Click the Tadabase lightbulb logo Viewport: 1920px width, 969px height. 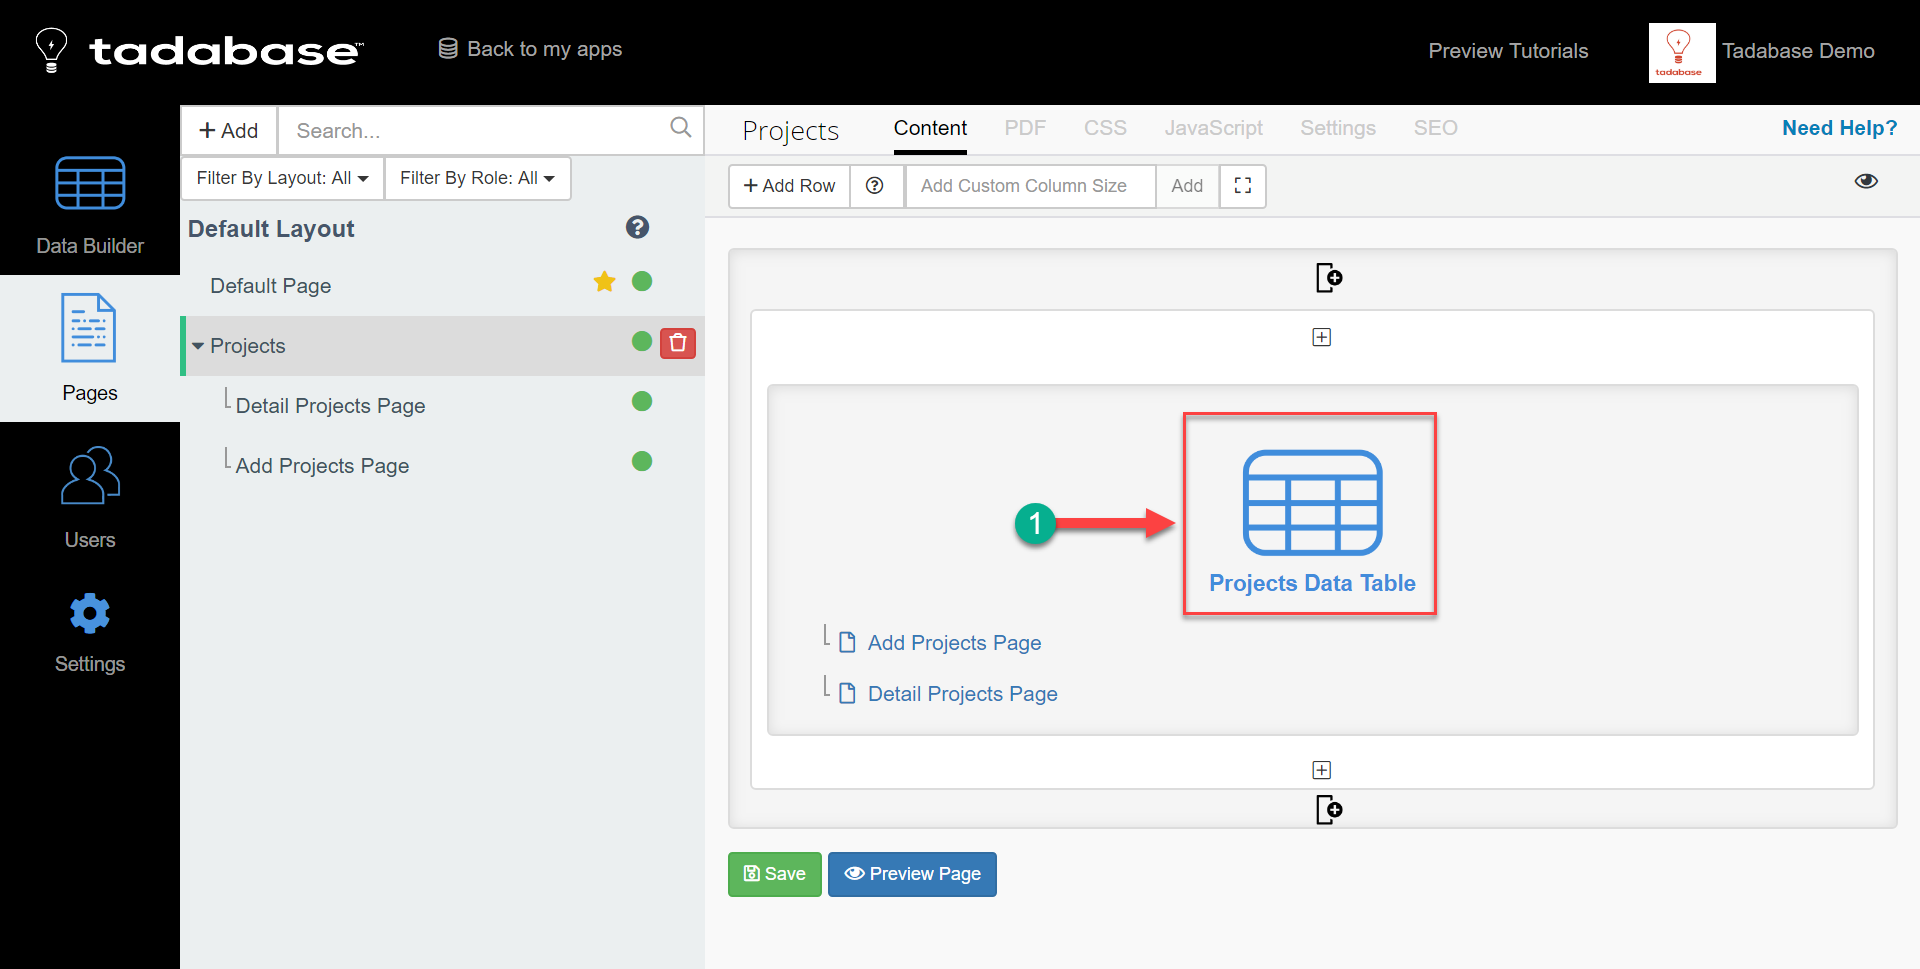click(51, 50)
